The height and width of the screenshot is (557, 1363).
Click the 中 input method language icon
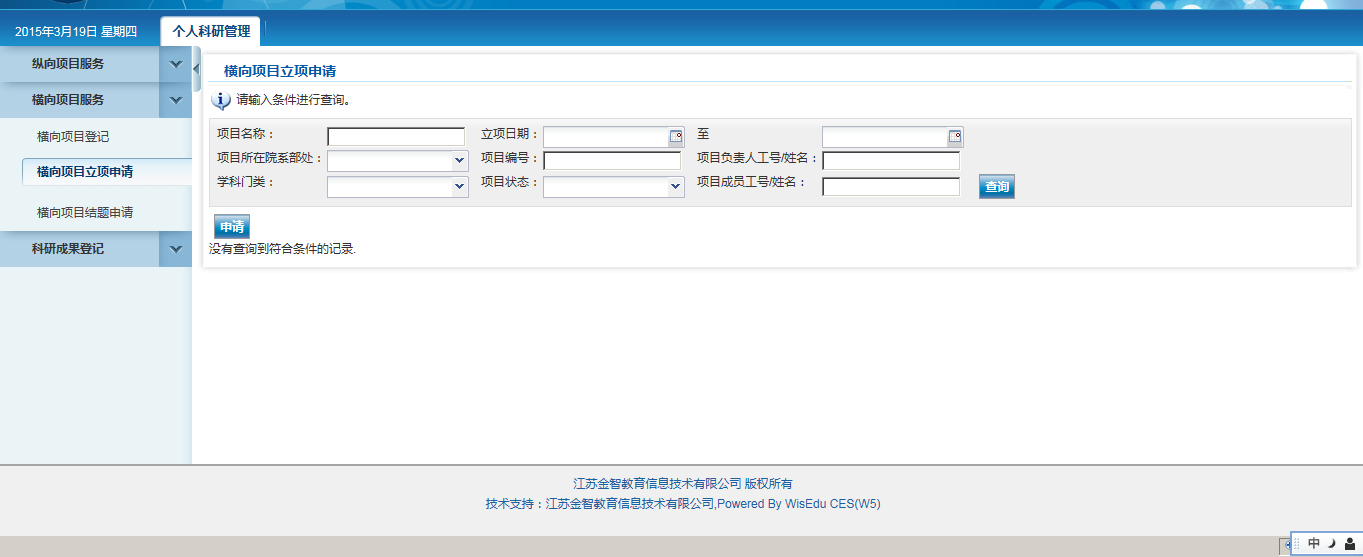pos(1314,543)
